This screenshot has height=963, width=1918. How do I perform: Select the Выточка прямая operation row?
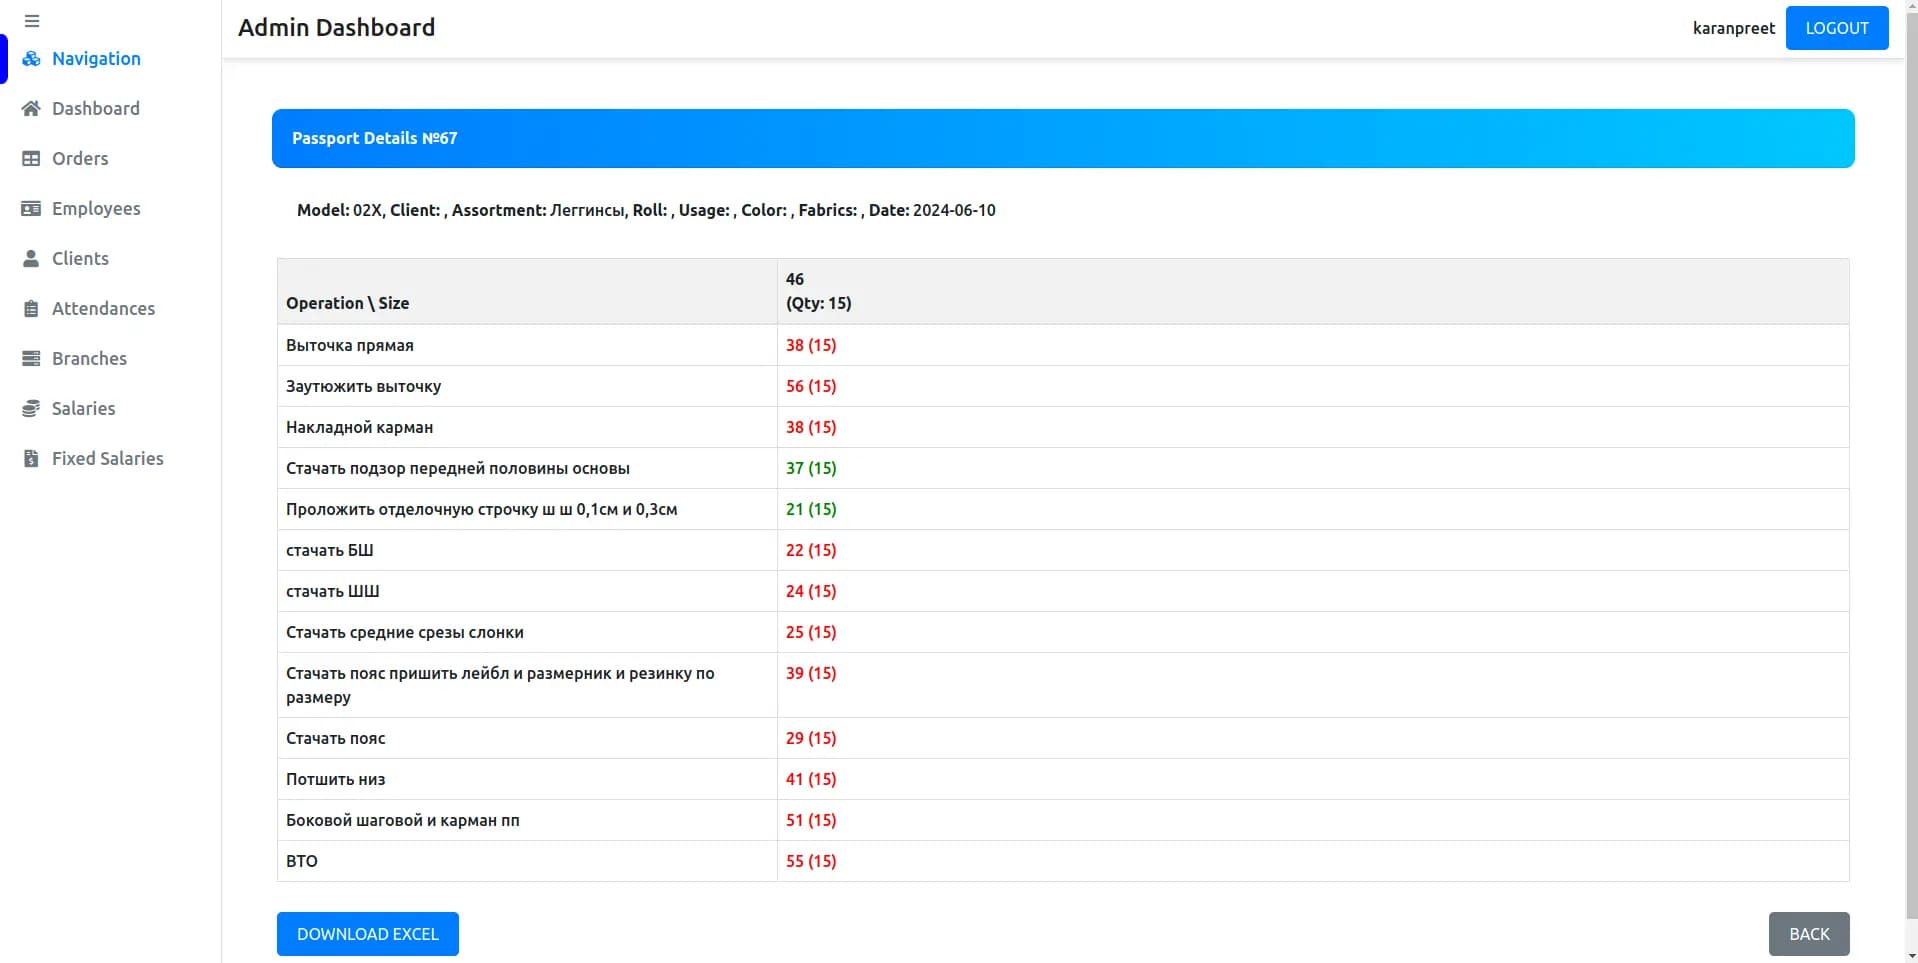click(1063, 345)
